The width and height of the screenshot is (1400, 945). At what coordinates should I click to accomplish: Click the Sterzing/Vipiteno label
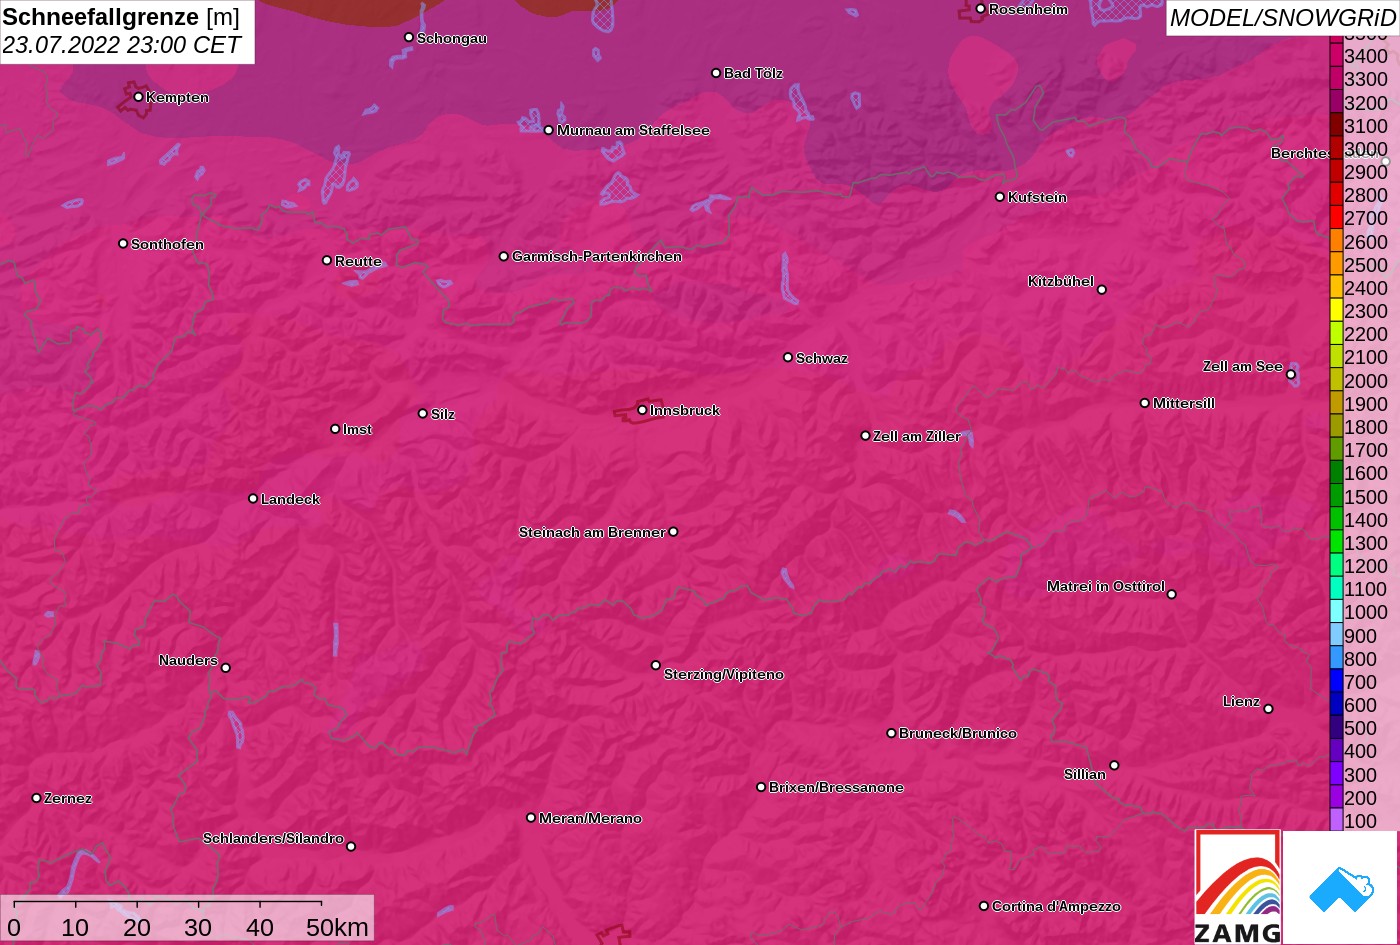(724, 674)
